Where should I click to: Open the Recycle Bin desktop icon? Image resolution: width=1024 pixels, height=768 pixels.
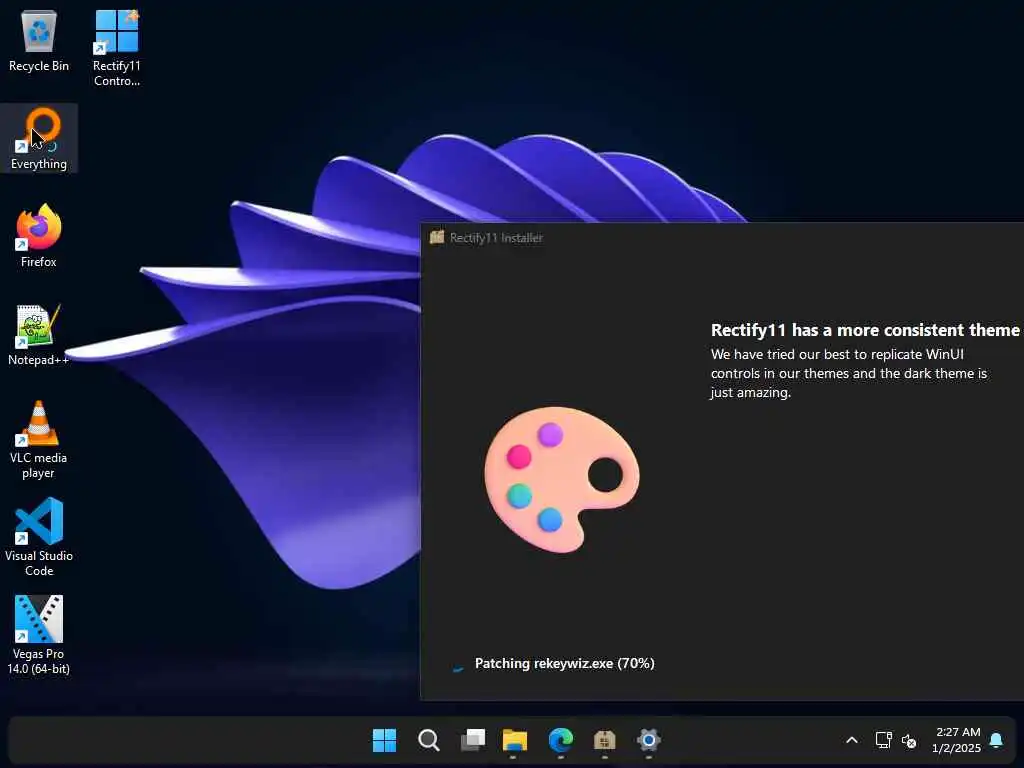[39, 40]
